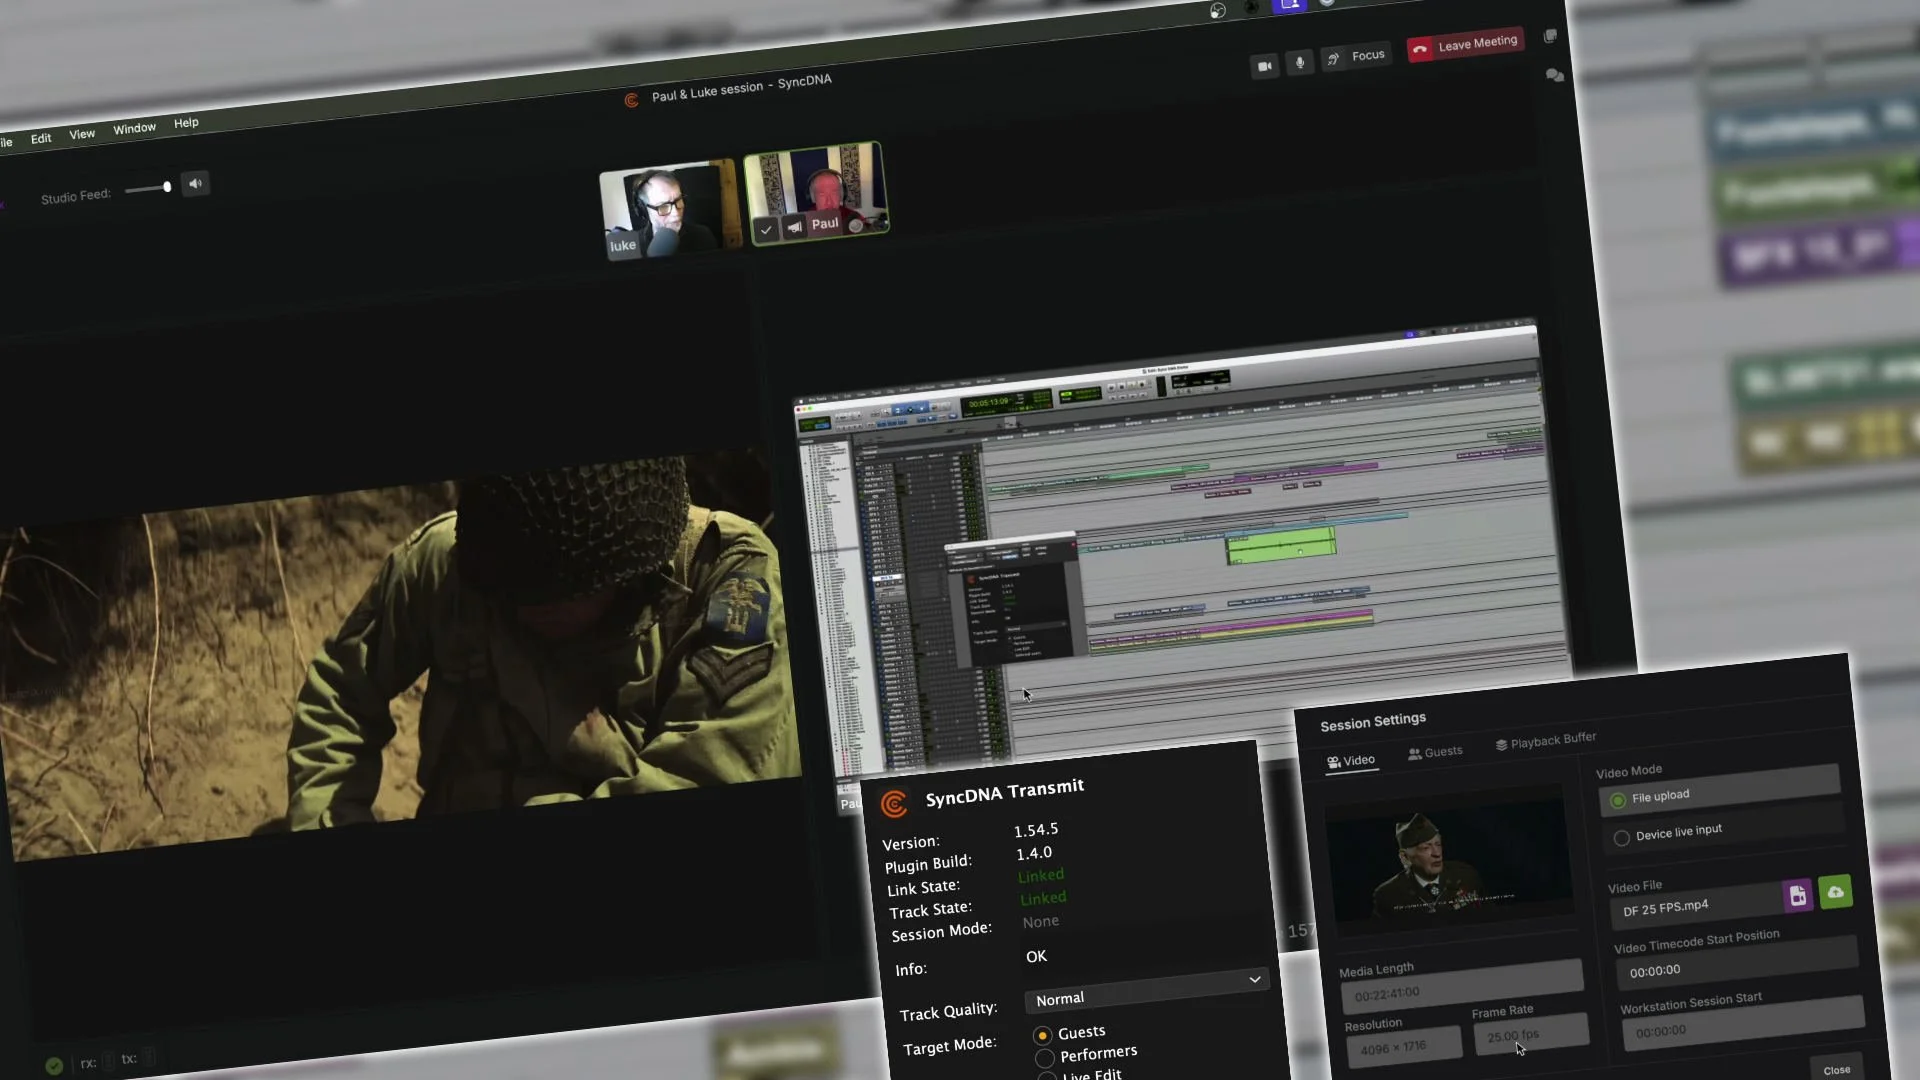Click the Leave Meeting button
Image resolution: width=1920 pixels, height=1080 pixels.
pyautogui.click(x=1466, y=43)
